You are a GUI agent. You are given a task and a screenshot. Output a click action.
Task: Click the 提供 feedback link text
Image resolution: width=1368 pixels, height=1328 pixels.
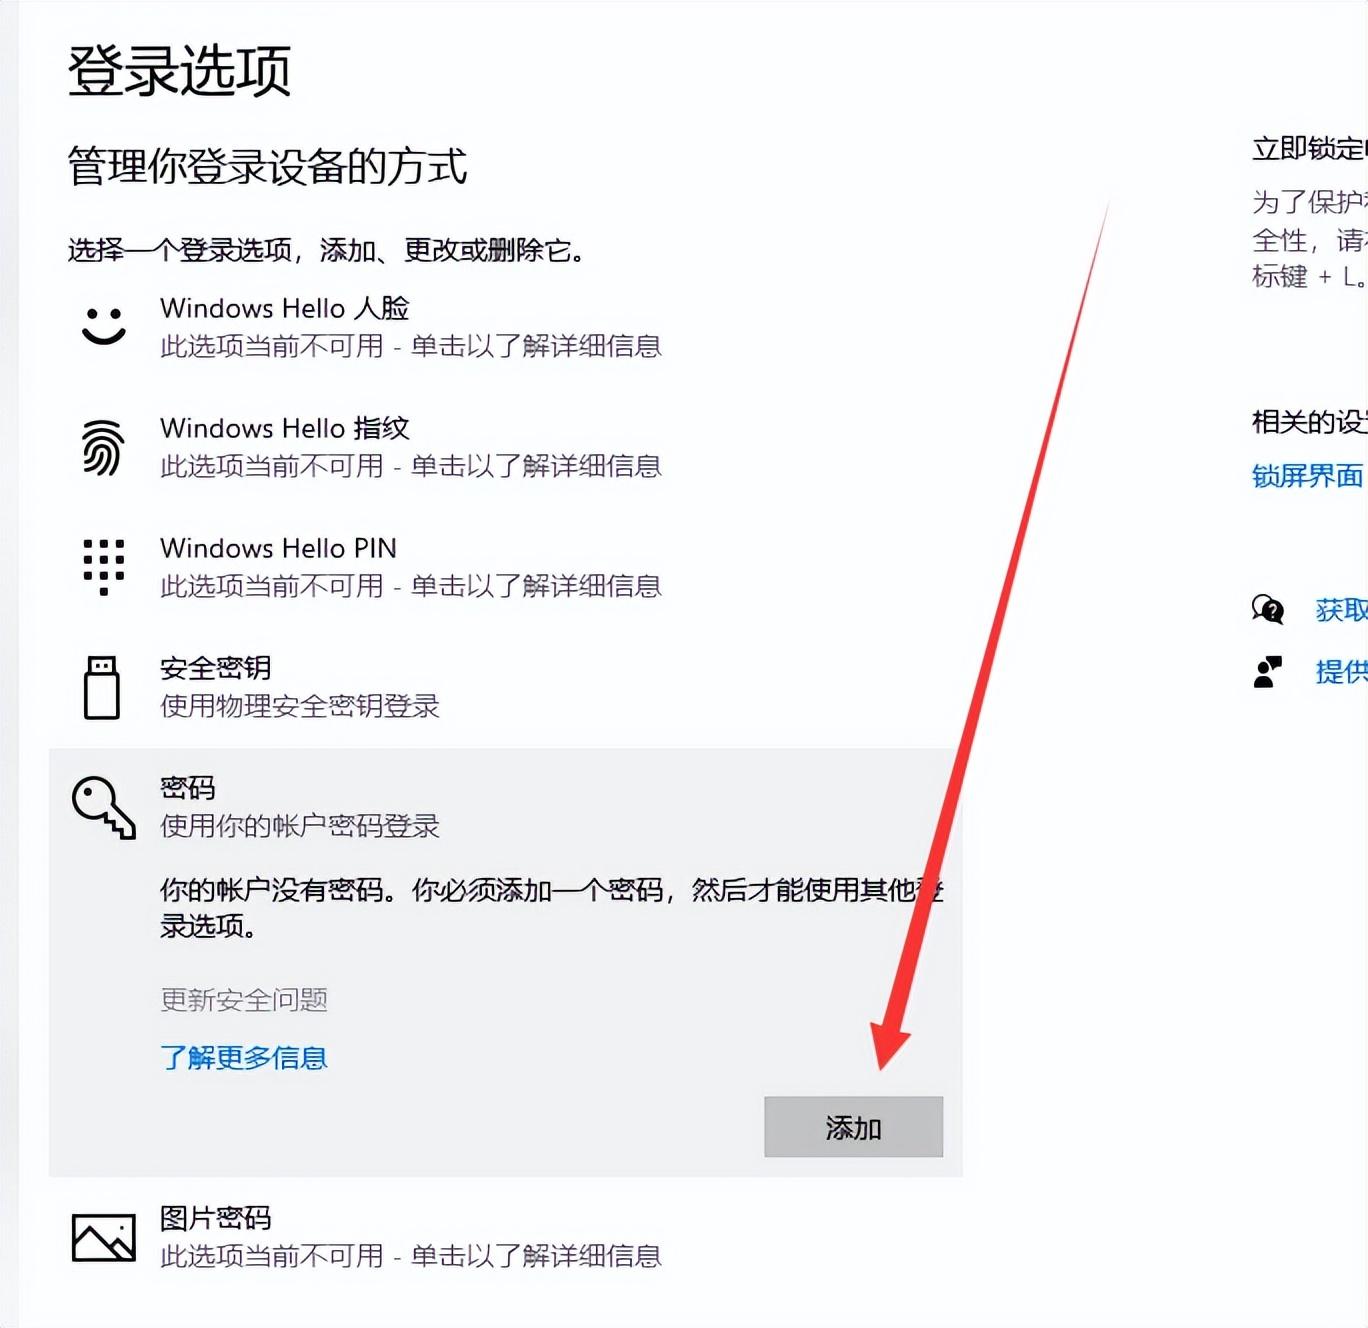tap(1340, 672)
